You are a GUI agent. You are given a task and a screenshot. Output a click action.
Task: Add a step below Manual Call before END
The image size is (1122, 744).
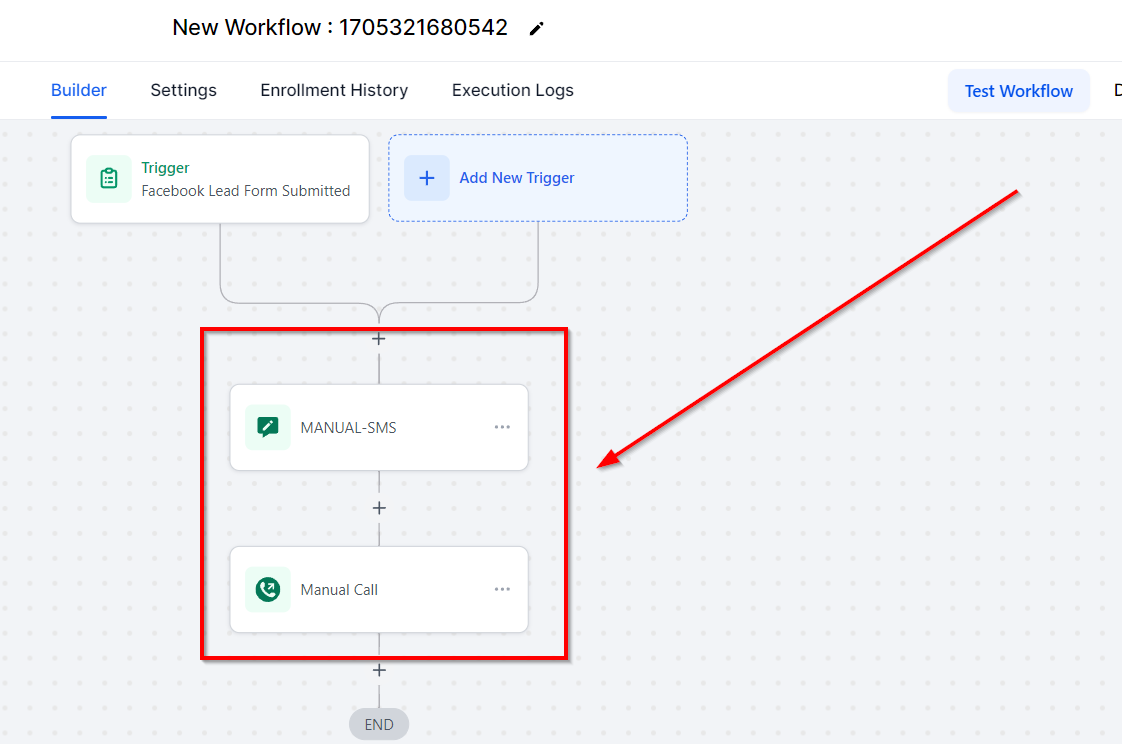(379, 670)
